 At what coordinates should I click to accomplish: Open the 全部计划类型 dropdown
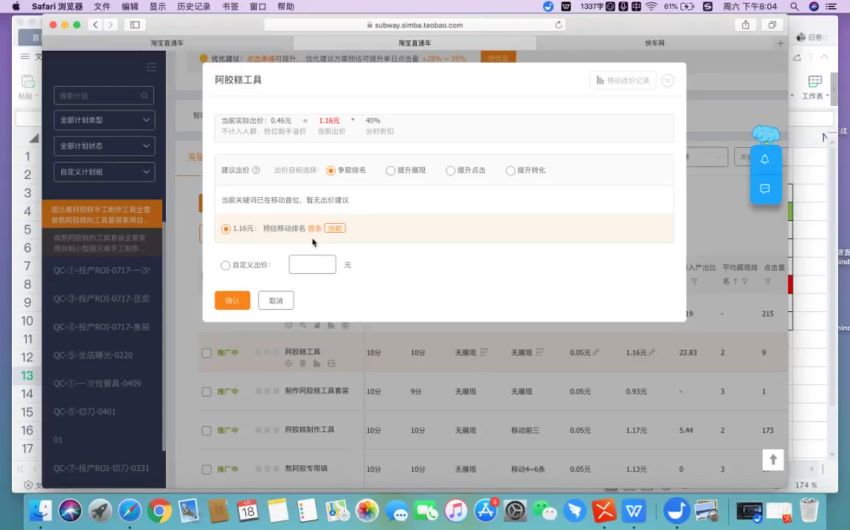pyautogui.click(x=104, y=120)
